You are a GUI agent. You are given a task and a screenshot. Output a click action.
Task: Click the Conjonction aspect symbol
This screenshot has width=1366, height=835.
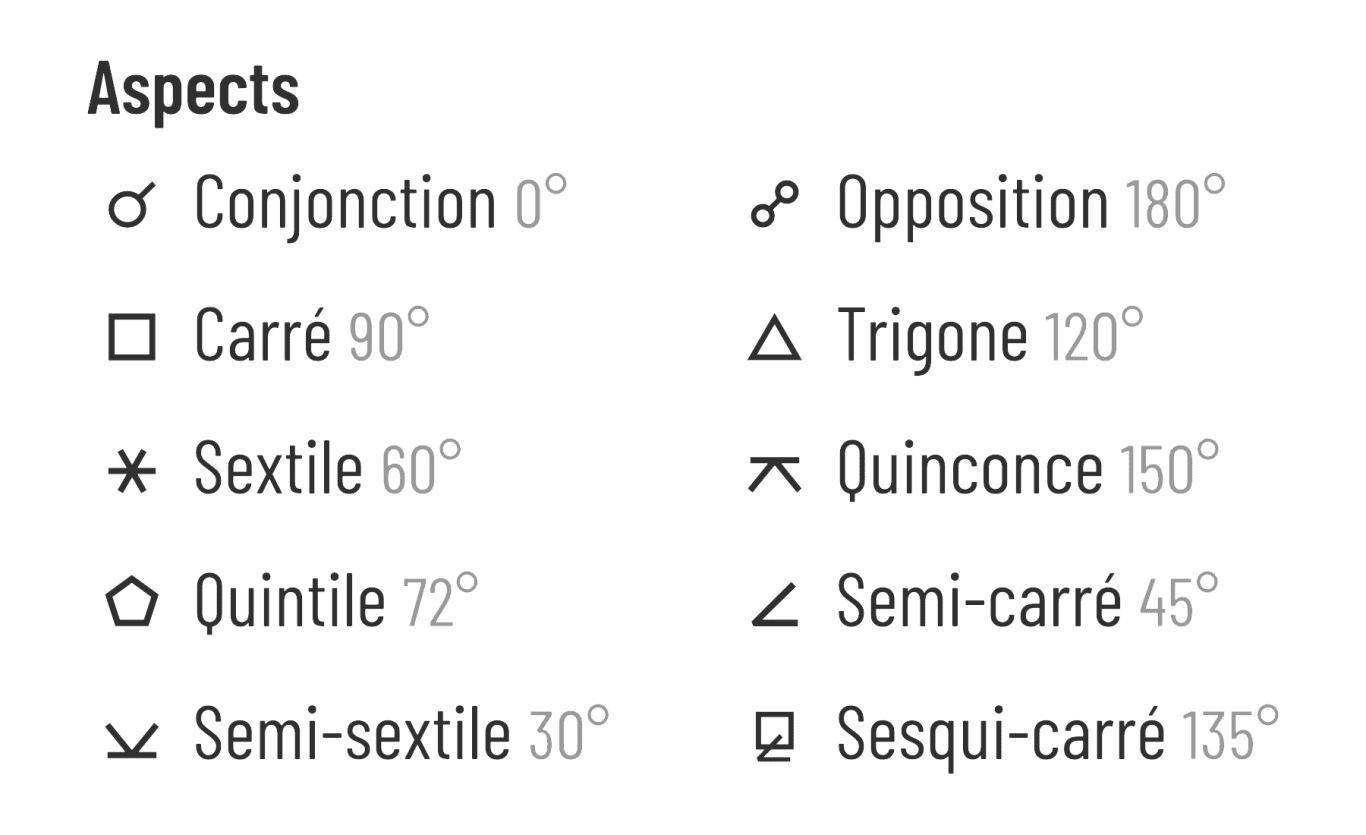(x=131, y=205)
